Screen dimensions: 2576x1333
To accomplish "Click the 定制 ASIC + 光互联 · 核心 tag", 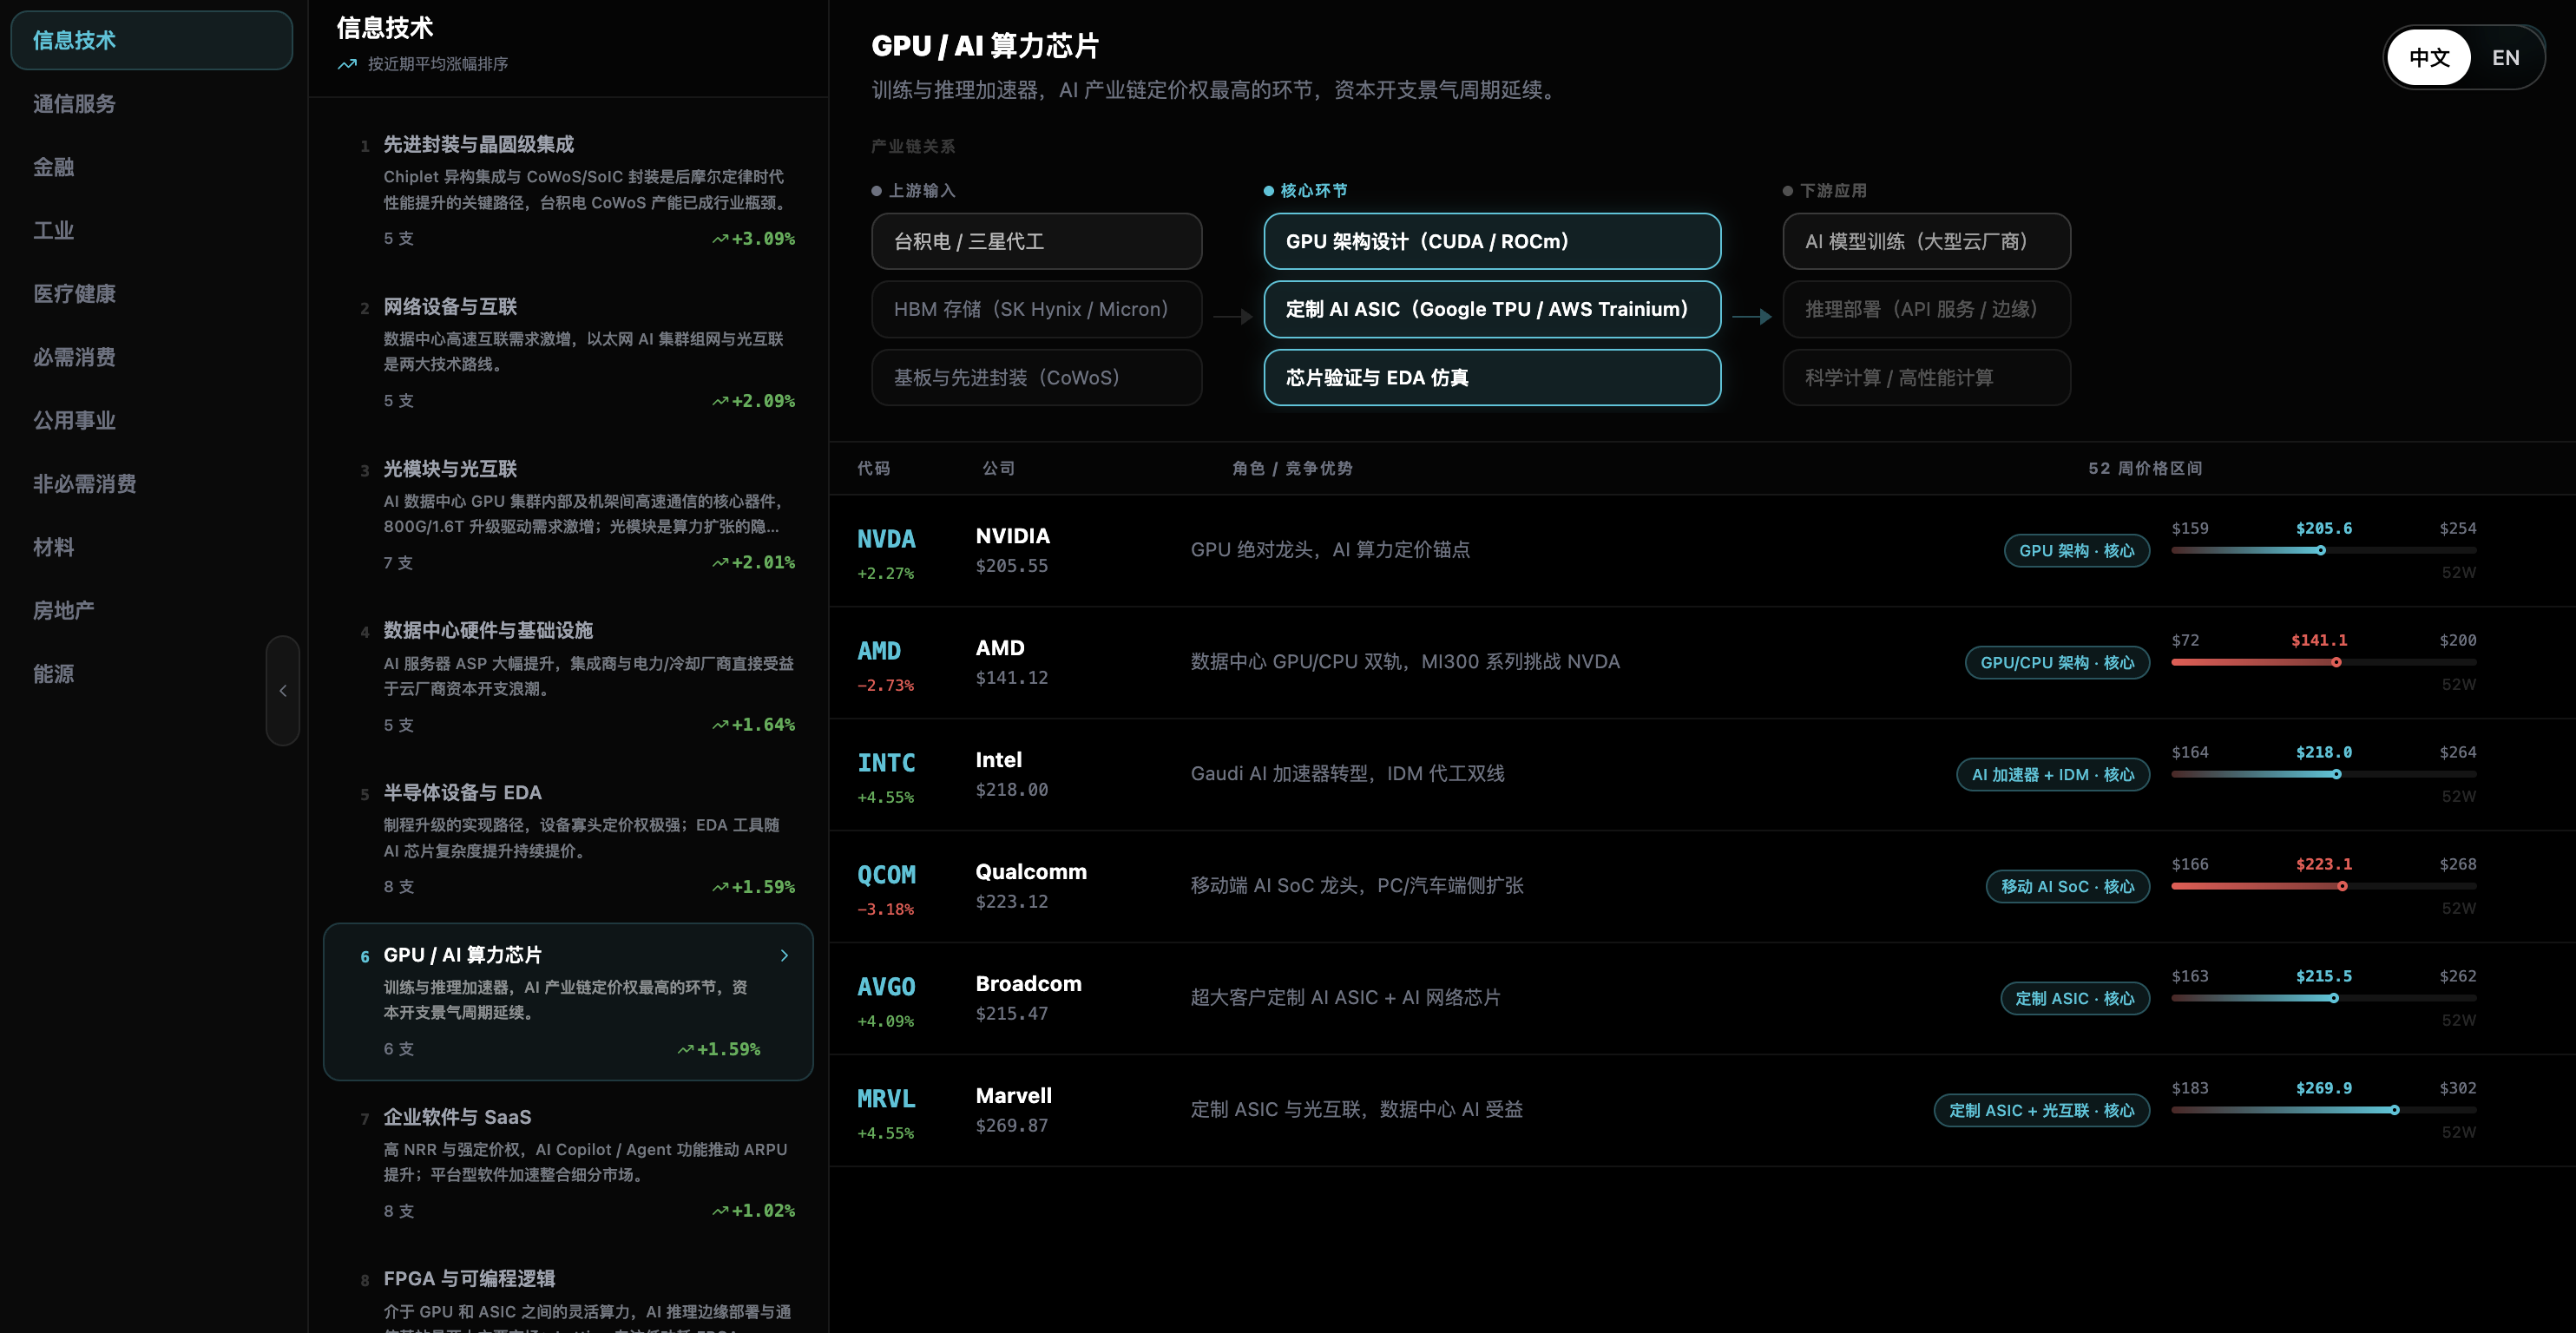I will pyautogui.click(x=2041, y=1111).
